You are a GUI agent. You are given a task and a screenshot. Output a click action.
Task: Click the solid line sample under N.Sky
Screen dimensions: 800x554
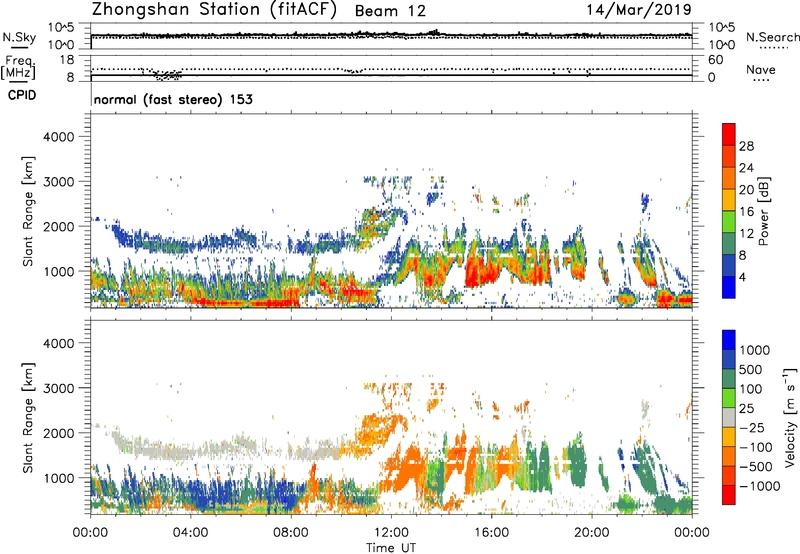19,48
